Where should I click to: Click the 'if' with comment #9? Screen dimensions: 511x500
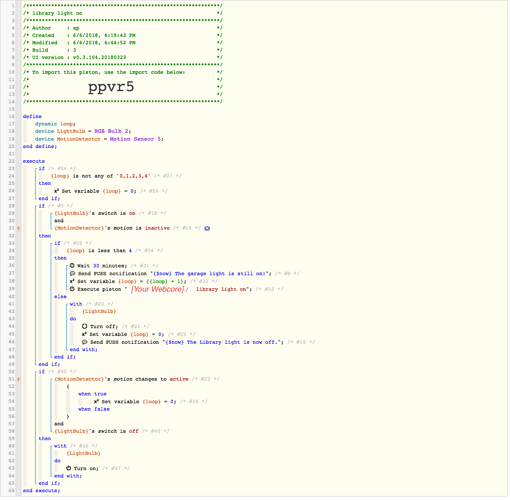[x=41, y=207]
